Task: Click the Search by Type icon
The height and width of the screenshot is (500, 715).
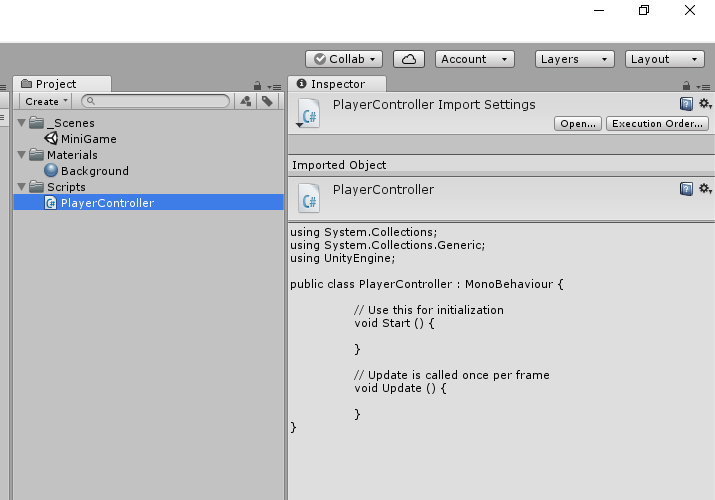Action: click(246, 101)
